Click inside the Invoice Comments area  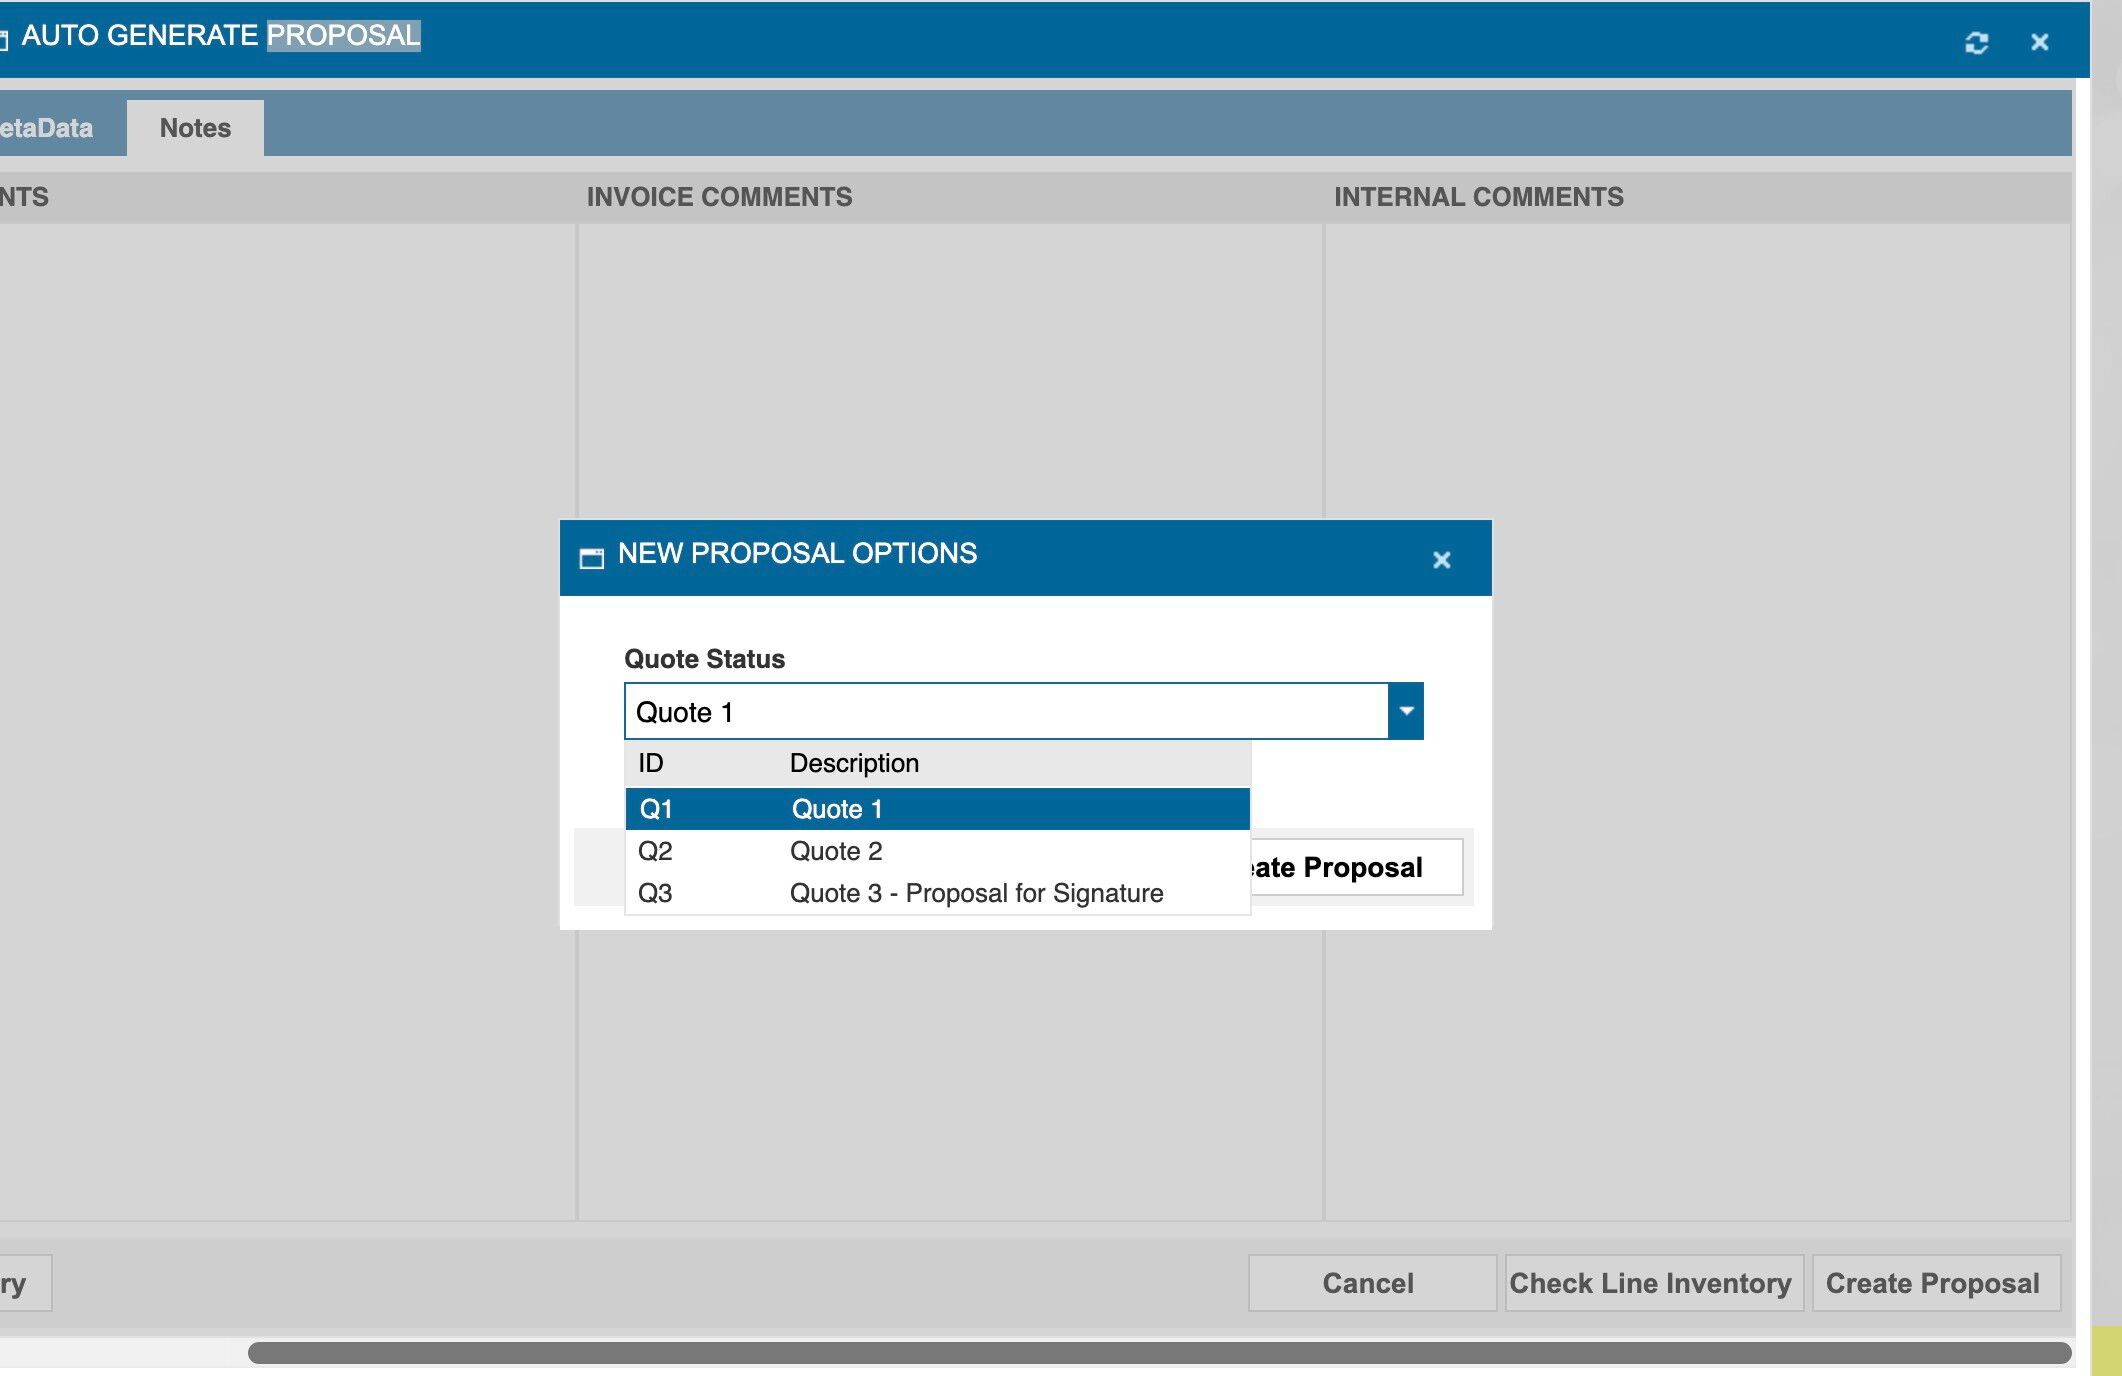click(x=950, y=370)
